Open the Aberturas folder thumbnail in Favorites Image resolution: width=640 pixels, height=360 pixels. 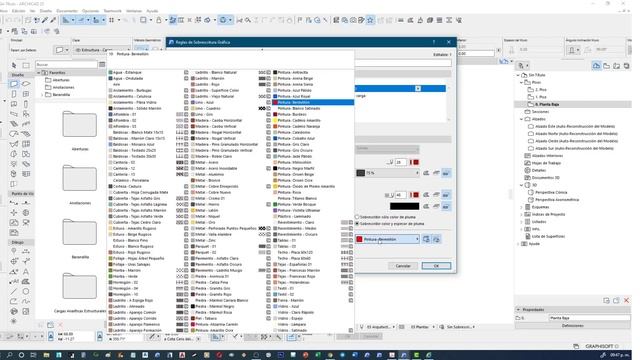point(80,124)
